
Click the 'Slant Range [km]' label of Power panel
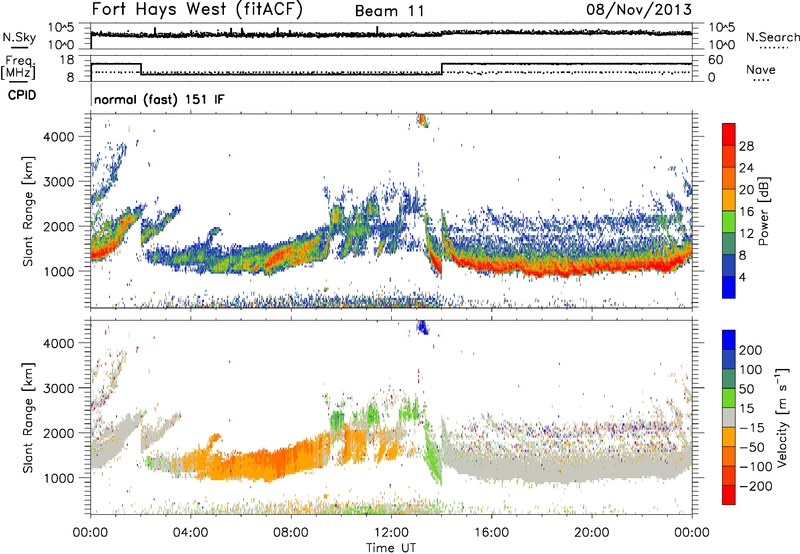[x=28, y=211]
